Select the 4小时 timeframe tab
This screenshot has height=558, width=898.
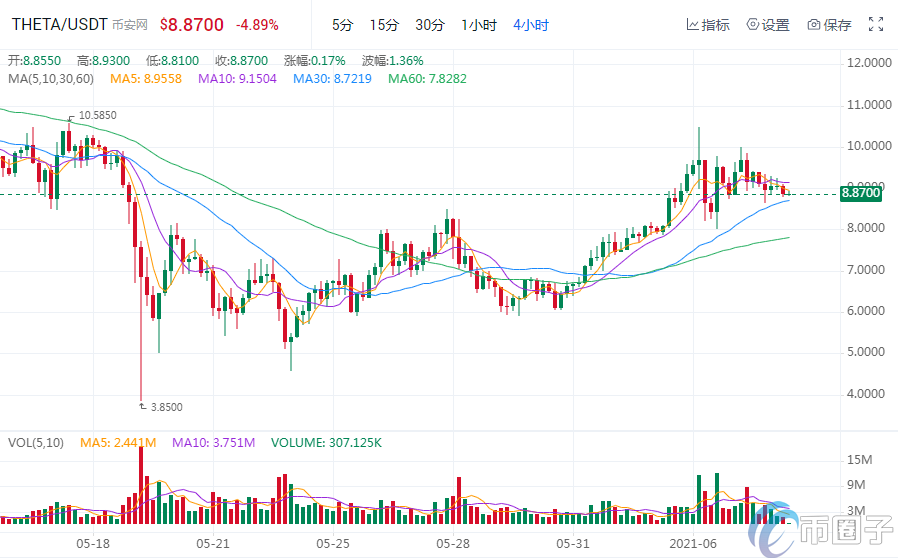pos(529,24)
